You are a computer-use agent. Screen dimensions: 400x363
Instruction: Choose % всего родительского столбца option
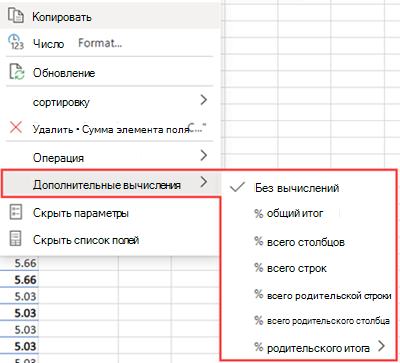tap(309, 321)
